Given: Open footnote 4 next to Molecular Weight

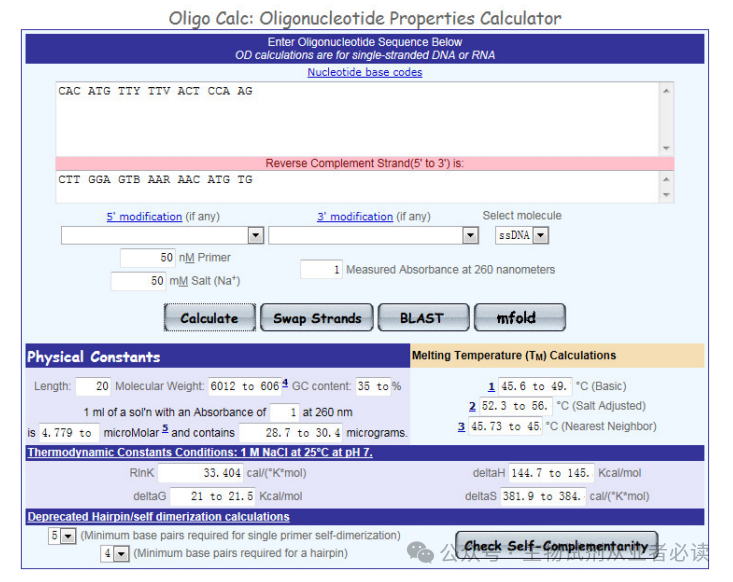Looking at the screenshot, I should tap(285, 382).
